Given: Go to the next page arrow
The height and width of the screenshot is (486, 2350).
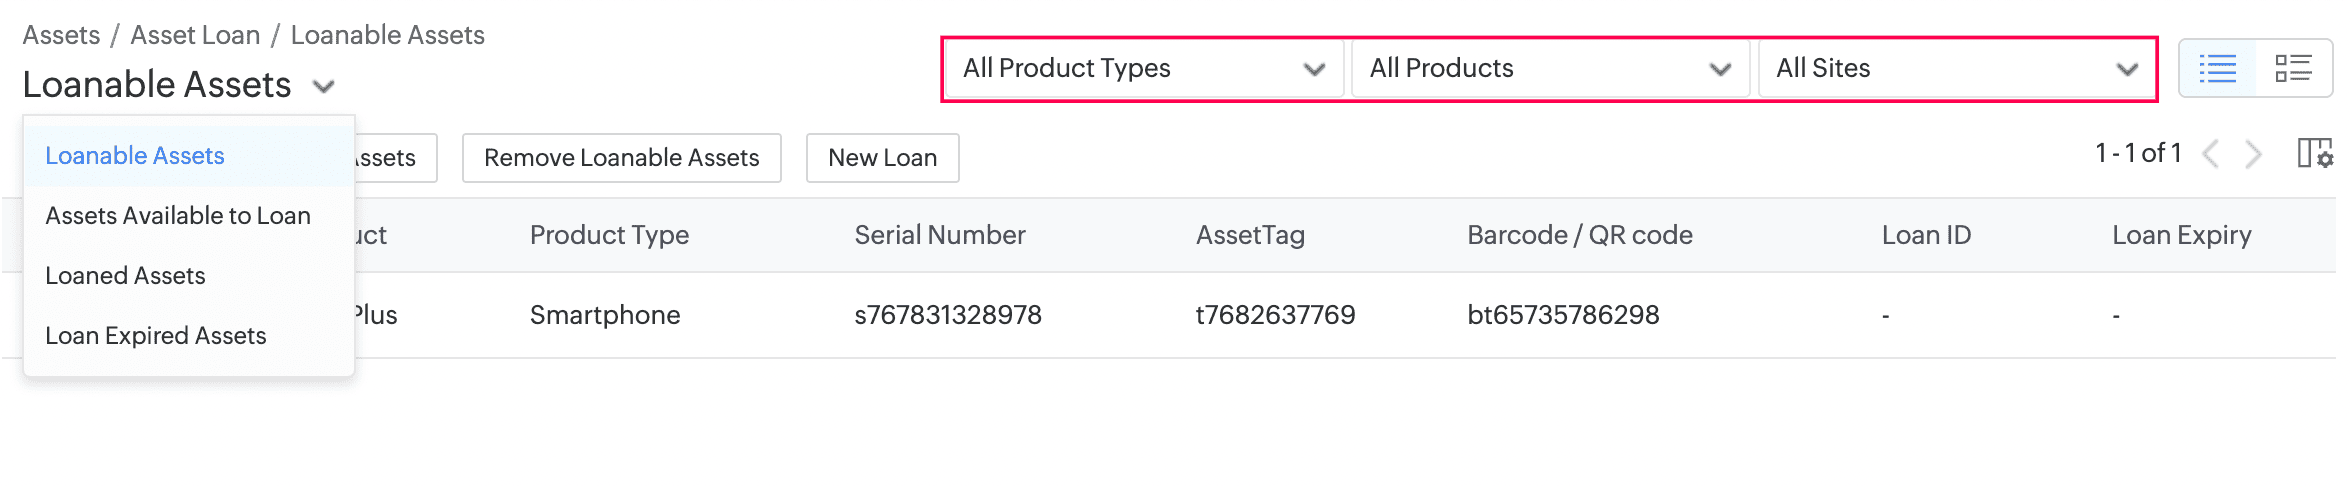Looking at the screenshot, I should [x=2253, y=155].
